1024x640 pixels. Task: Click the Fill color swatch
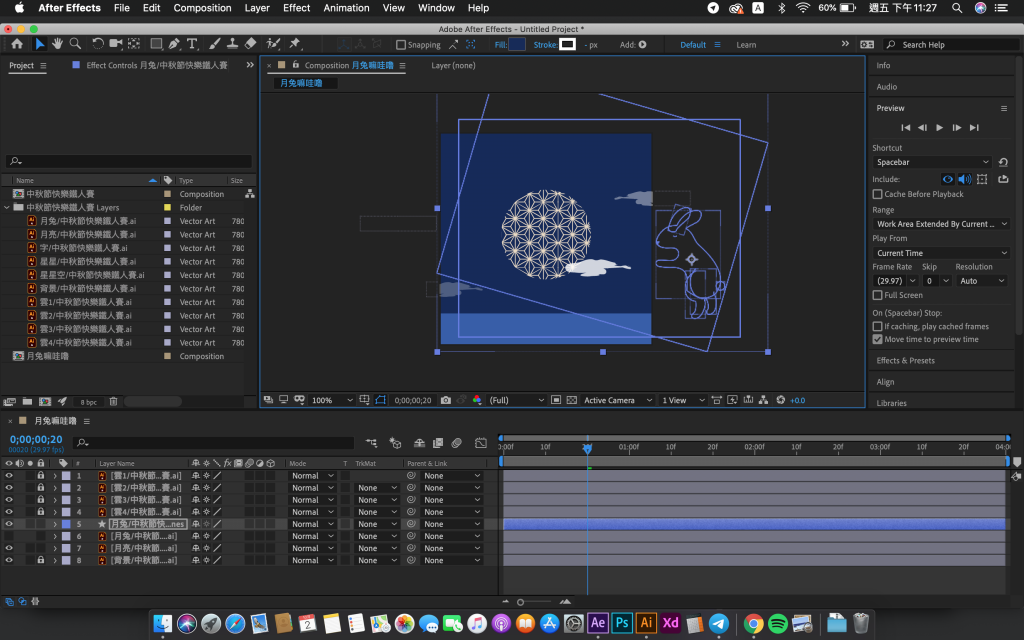[517, 45]
